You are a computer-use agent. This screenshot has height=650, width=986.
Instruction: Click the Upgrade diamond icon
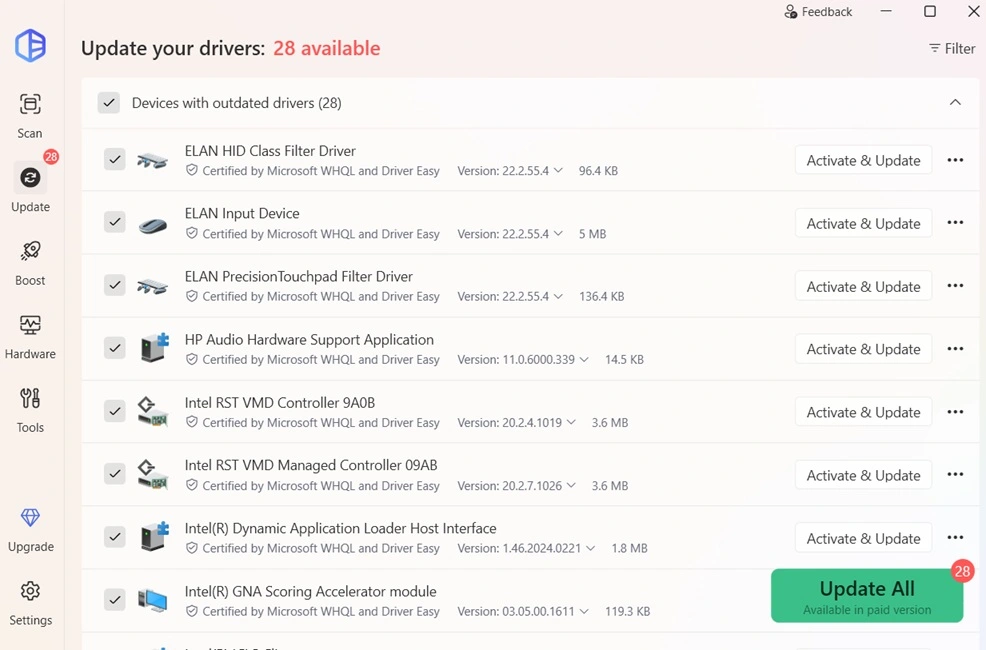coord(30,517)
